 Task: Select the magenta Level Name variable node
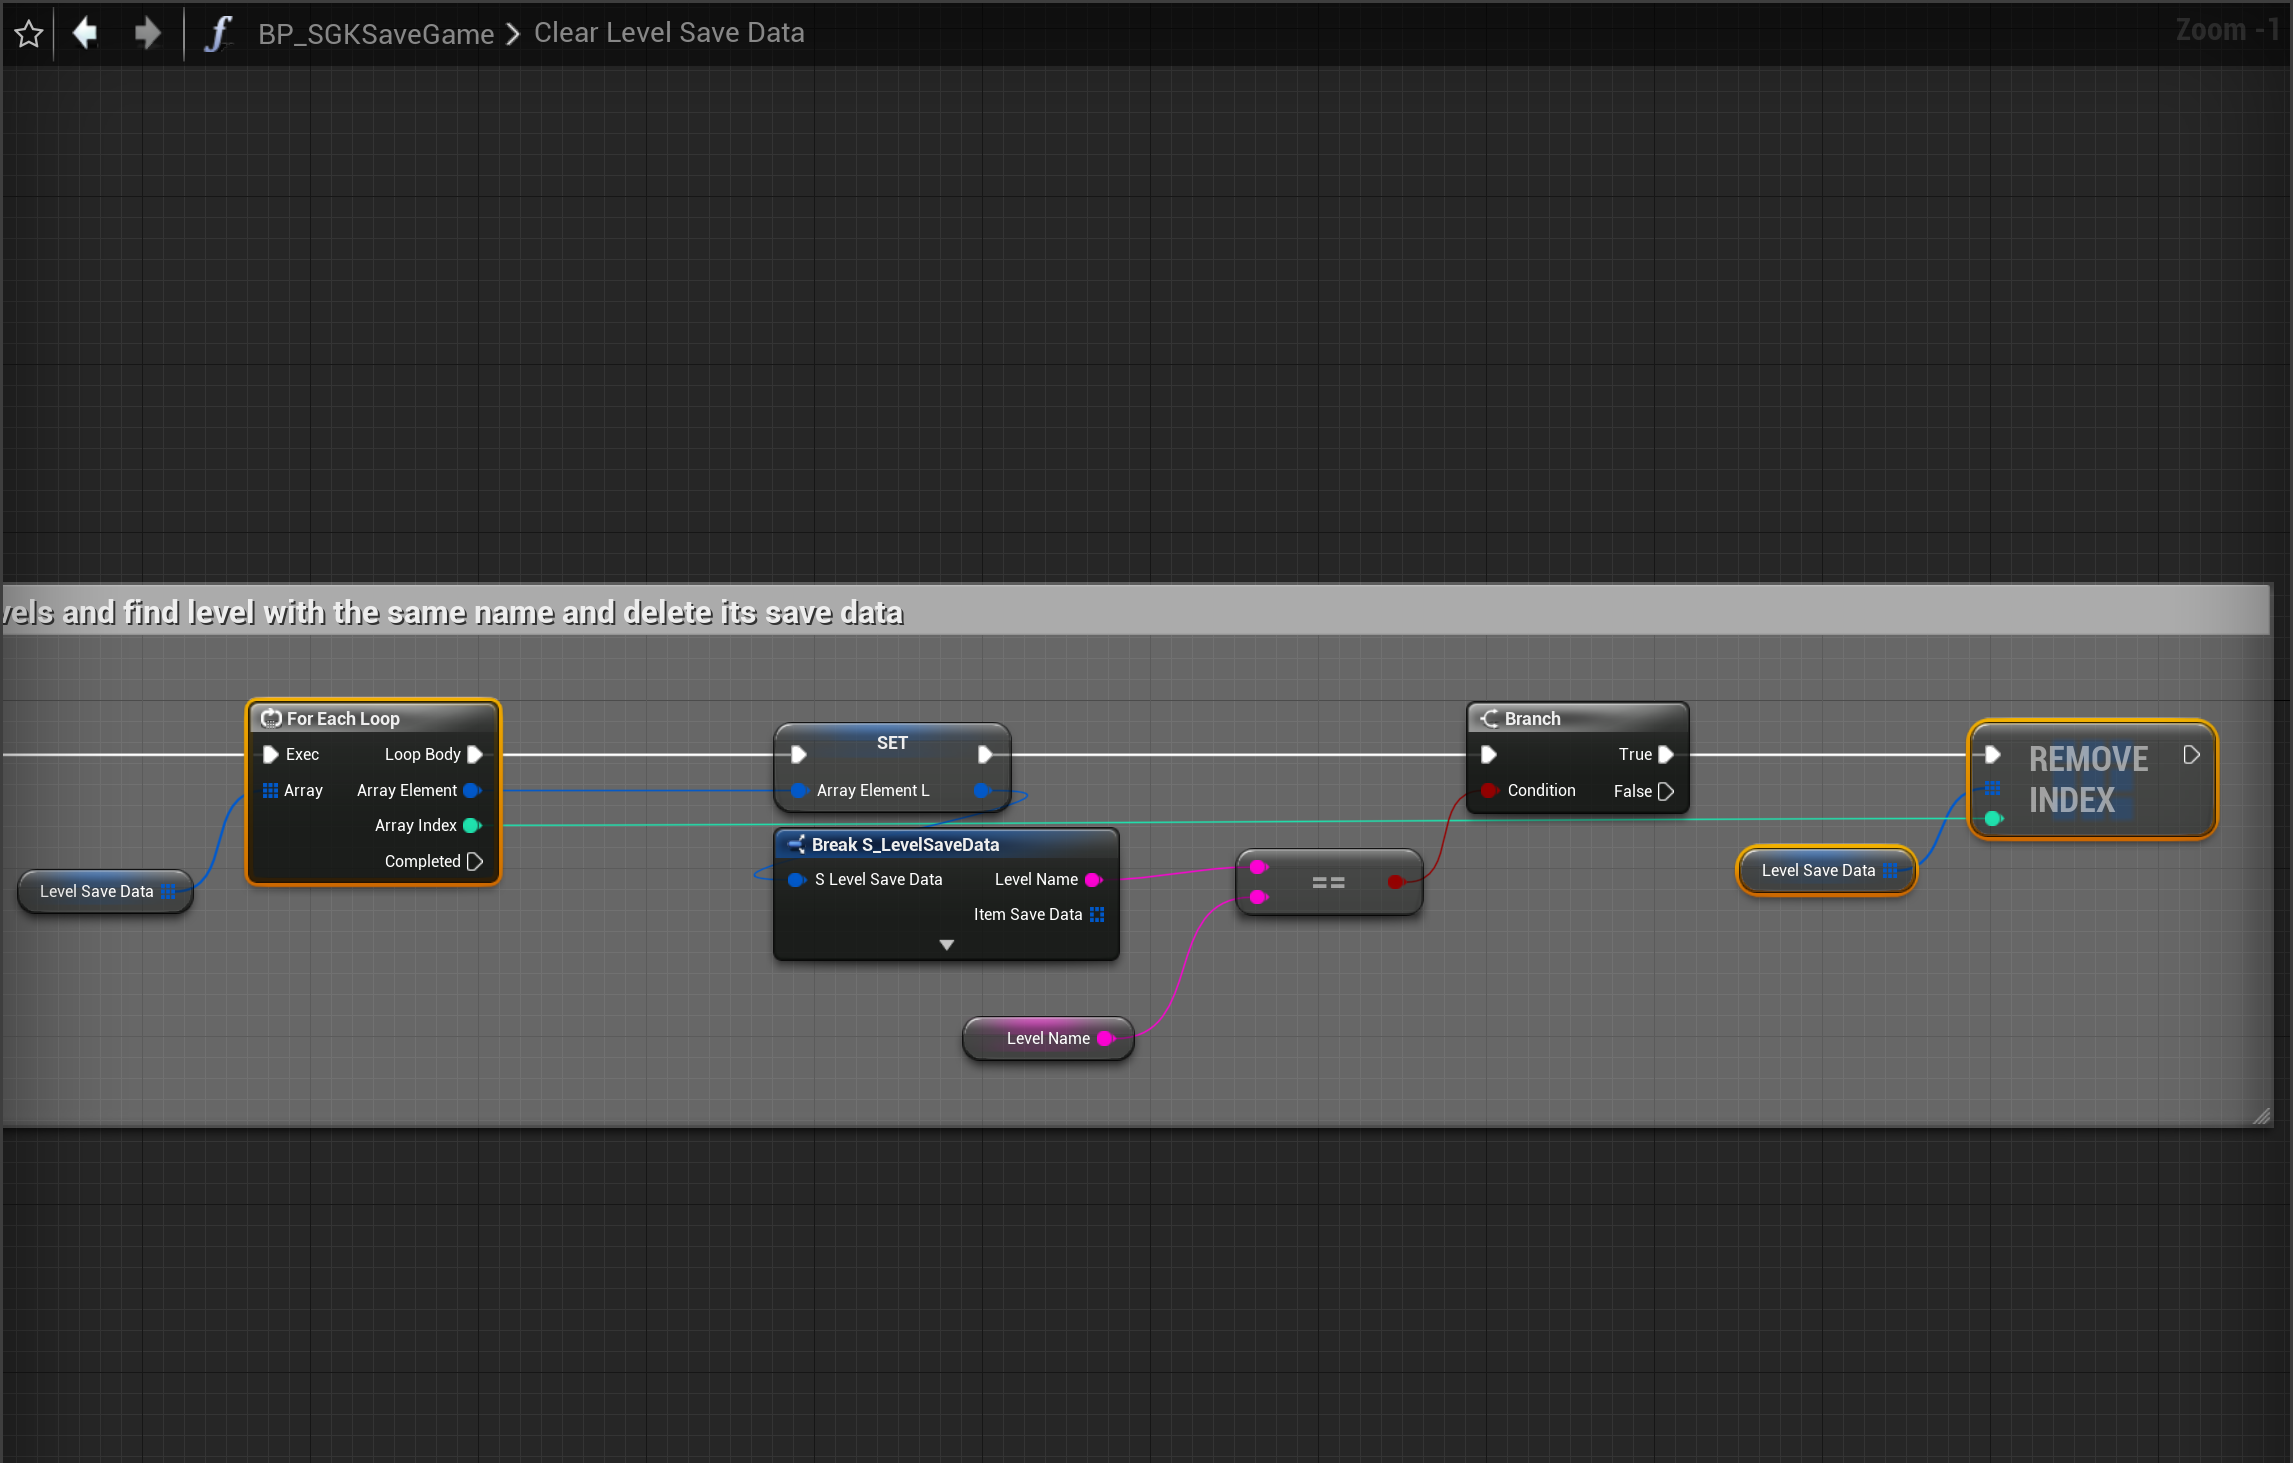coord(1046,1038)
